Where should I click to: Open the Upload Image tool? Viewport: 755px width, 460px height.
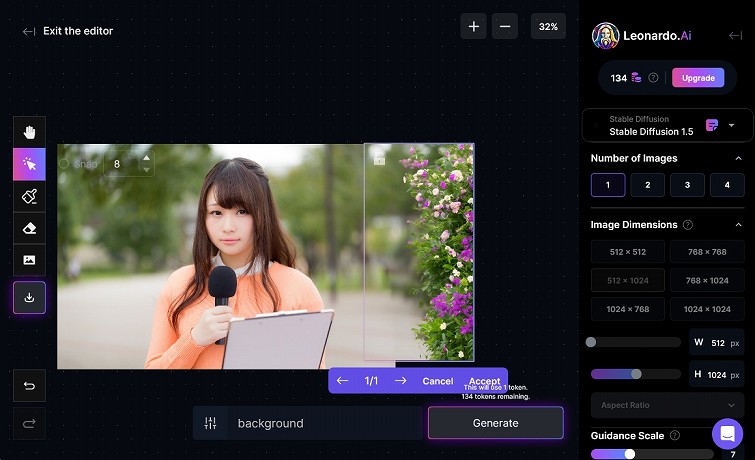29,260
